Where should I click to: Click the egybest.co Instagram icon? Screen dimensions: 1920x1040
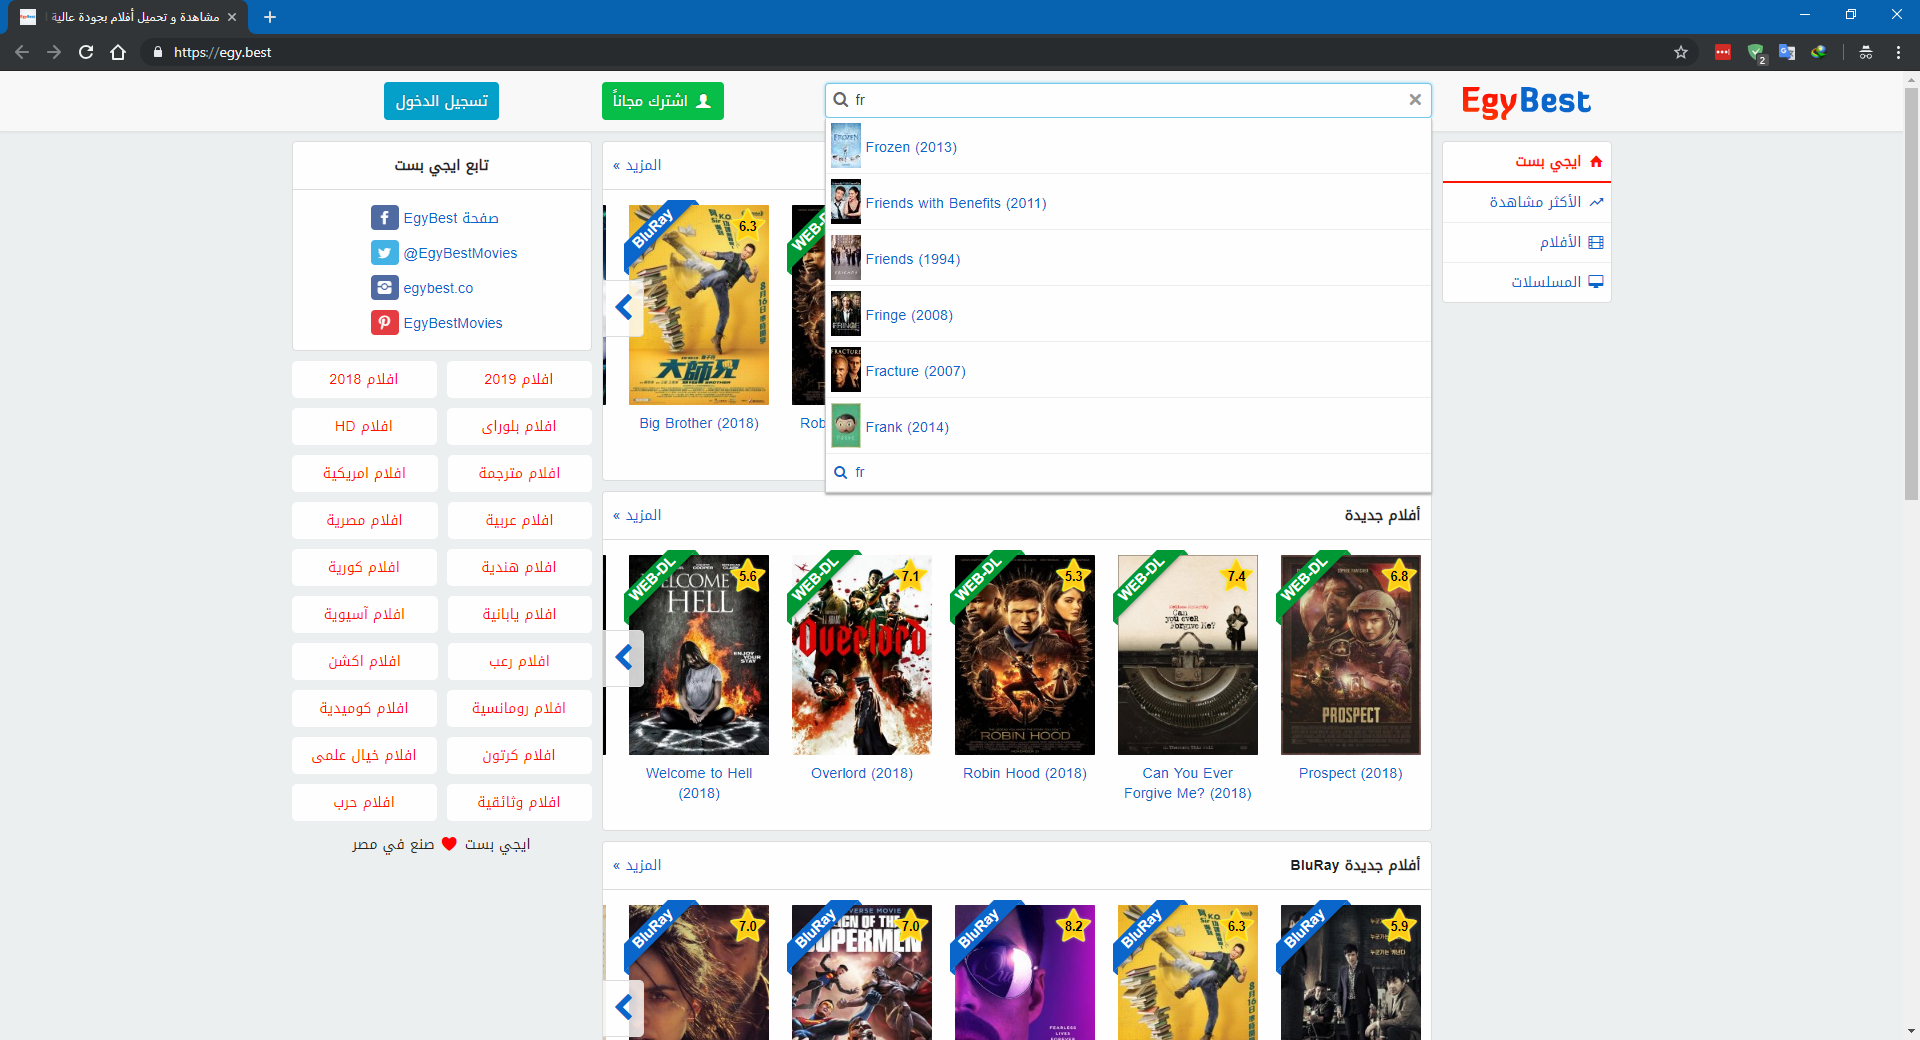[384, 287]
